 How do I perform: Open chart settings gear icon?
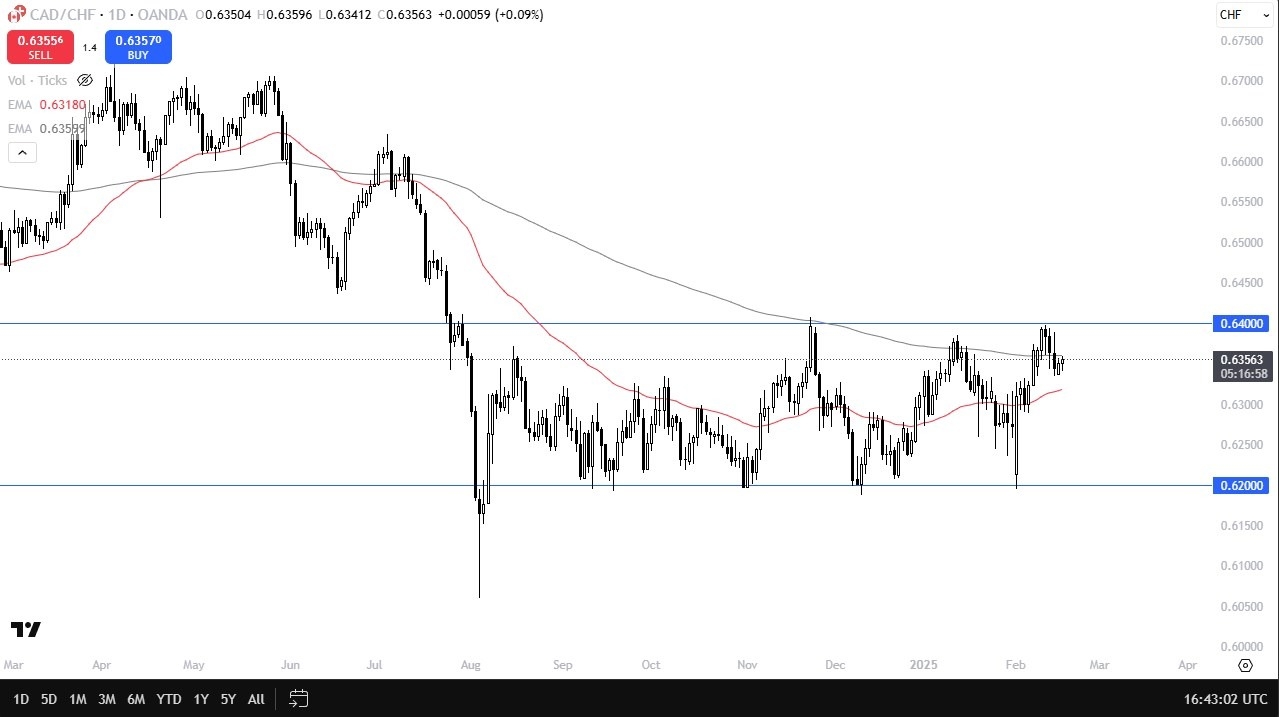click(x=1245, y=665)
